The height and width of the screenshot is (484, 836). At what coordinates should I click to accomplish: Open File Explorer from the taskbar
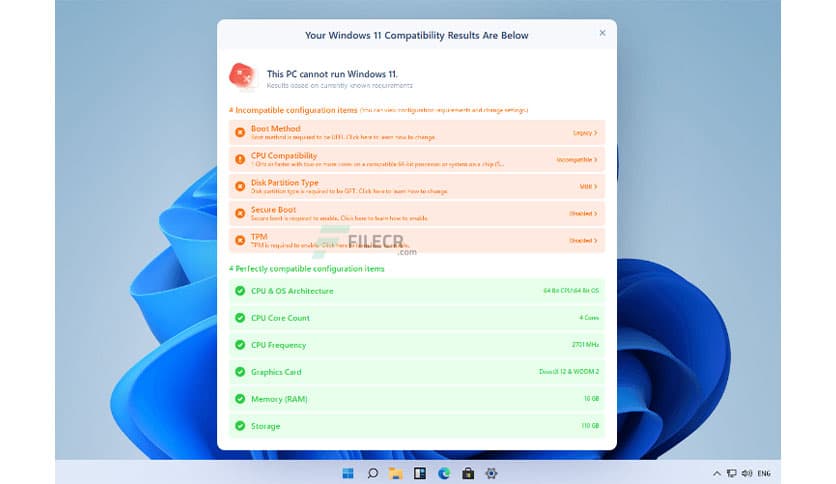(x=396, y=473)
